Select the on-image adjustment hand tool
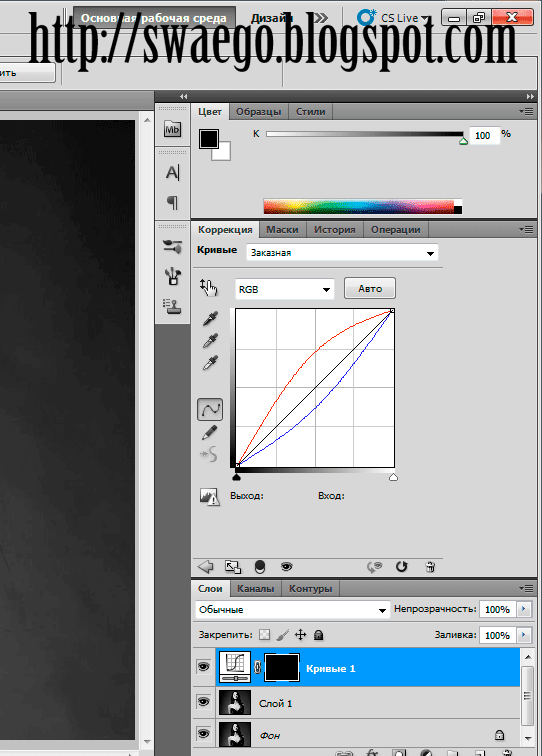This screenshot has width=542, height=756. (x=209, y=288)
